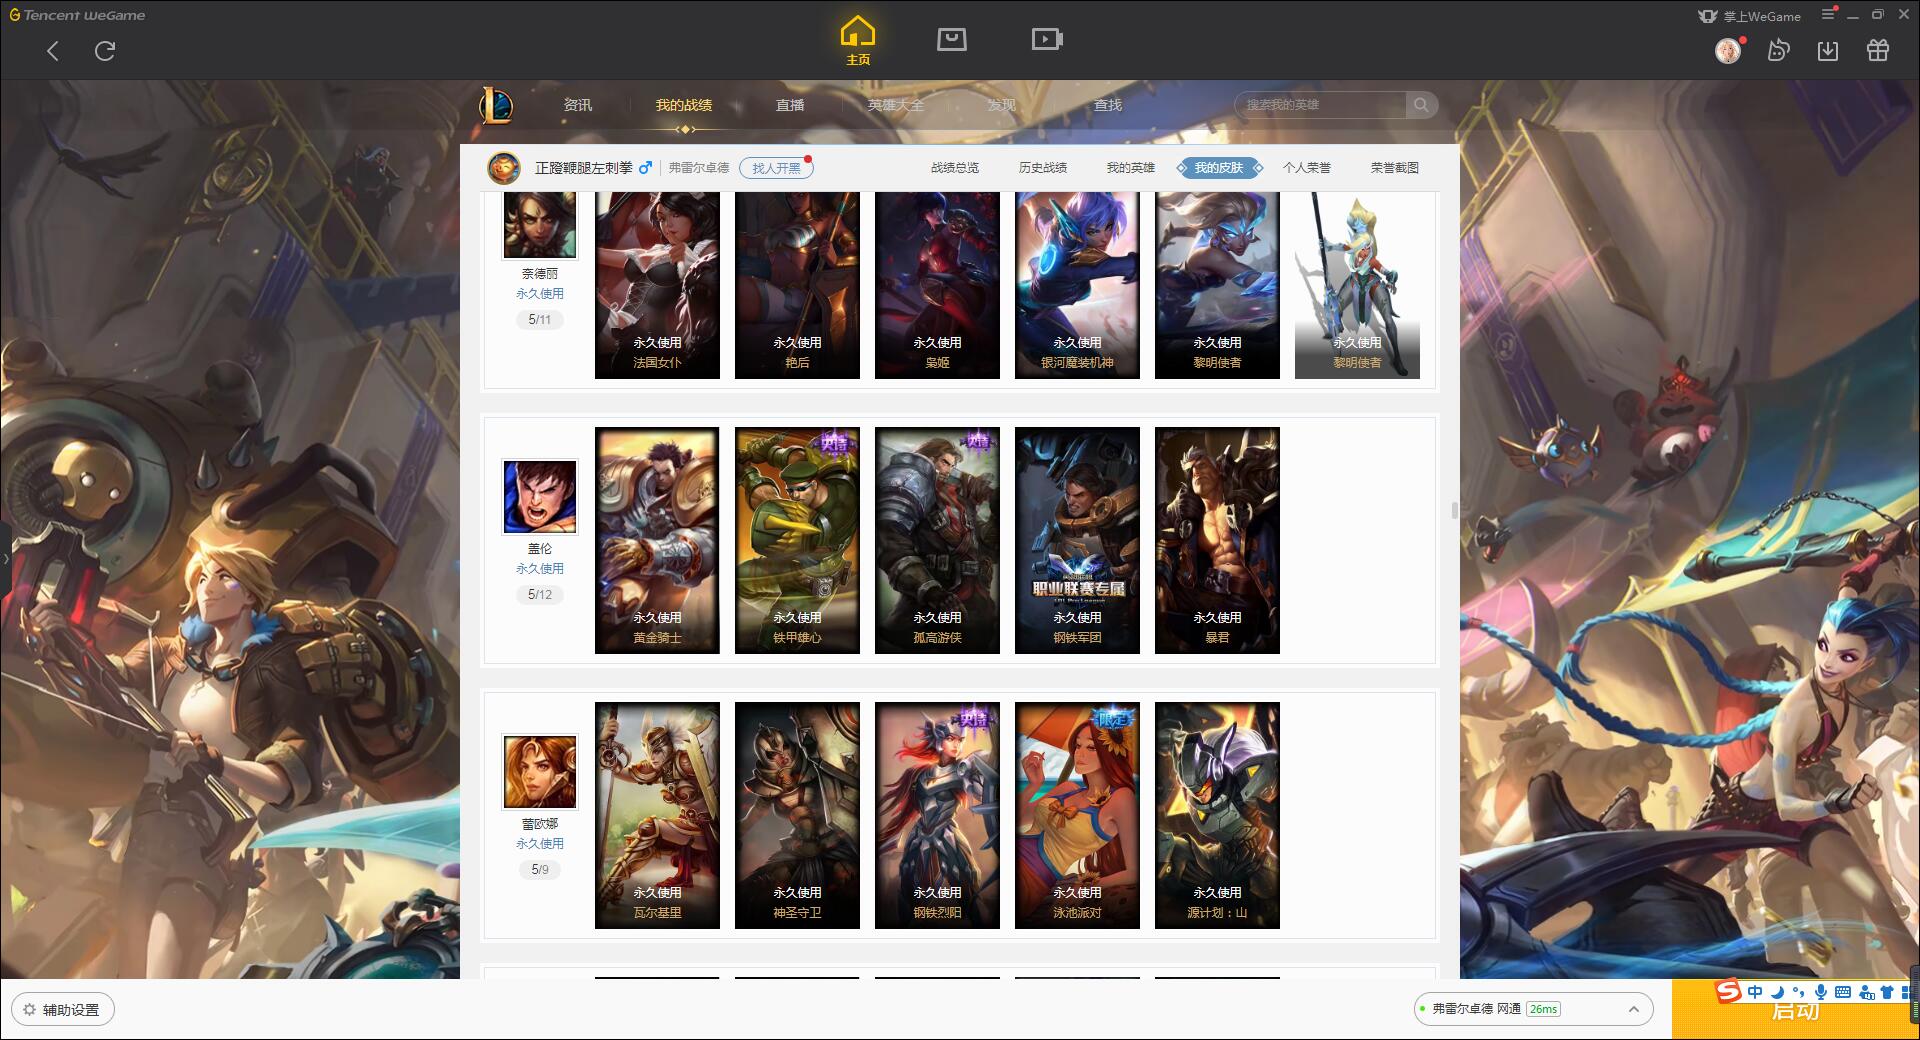Click the 盖伦 champion portrait

click(540, 497)
